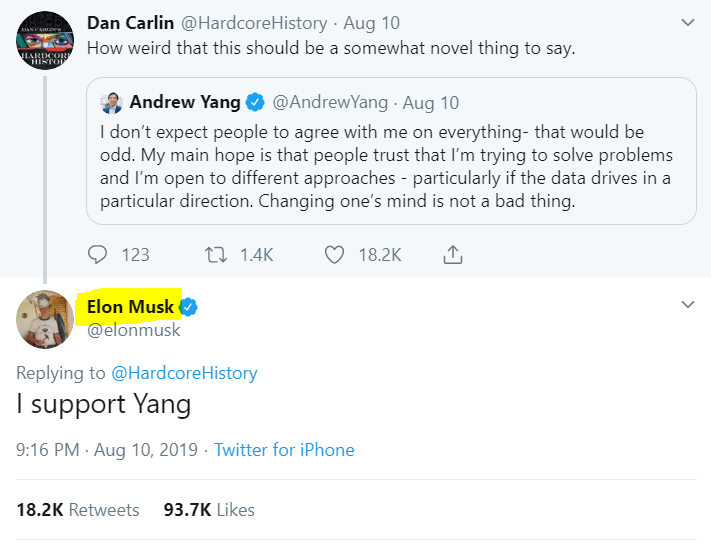Click the @AndrewYang handle in quote

(330, 102)
